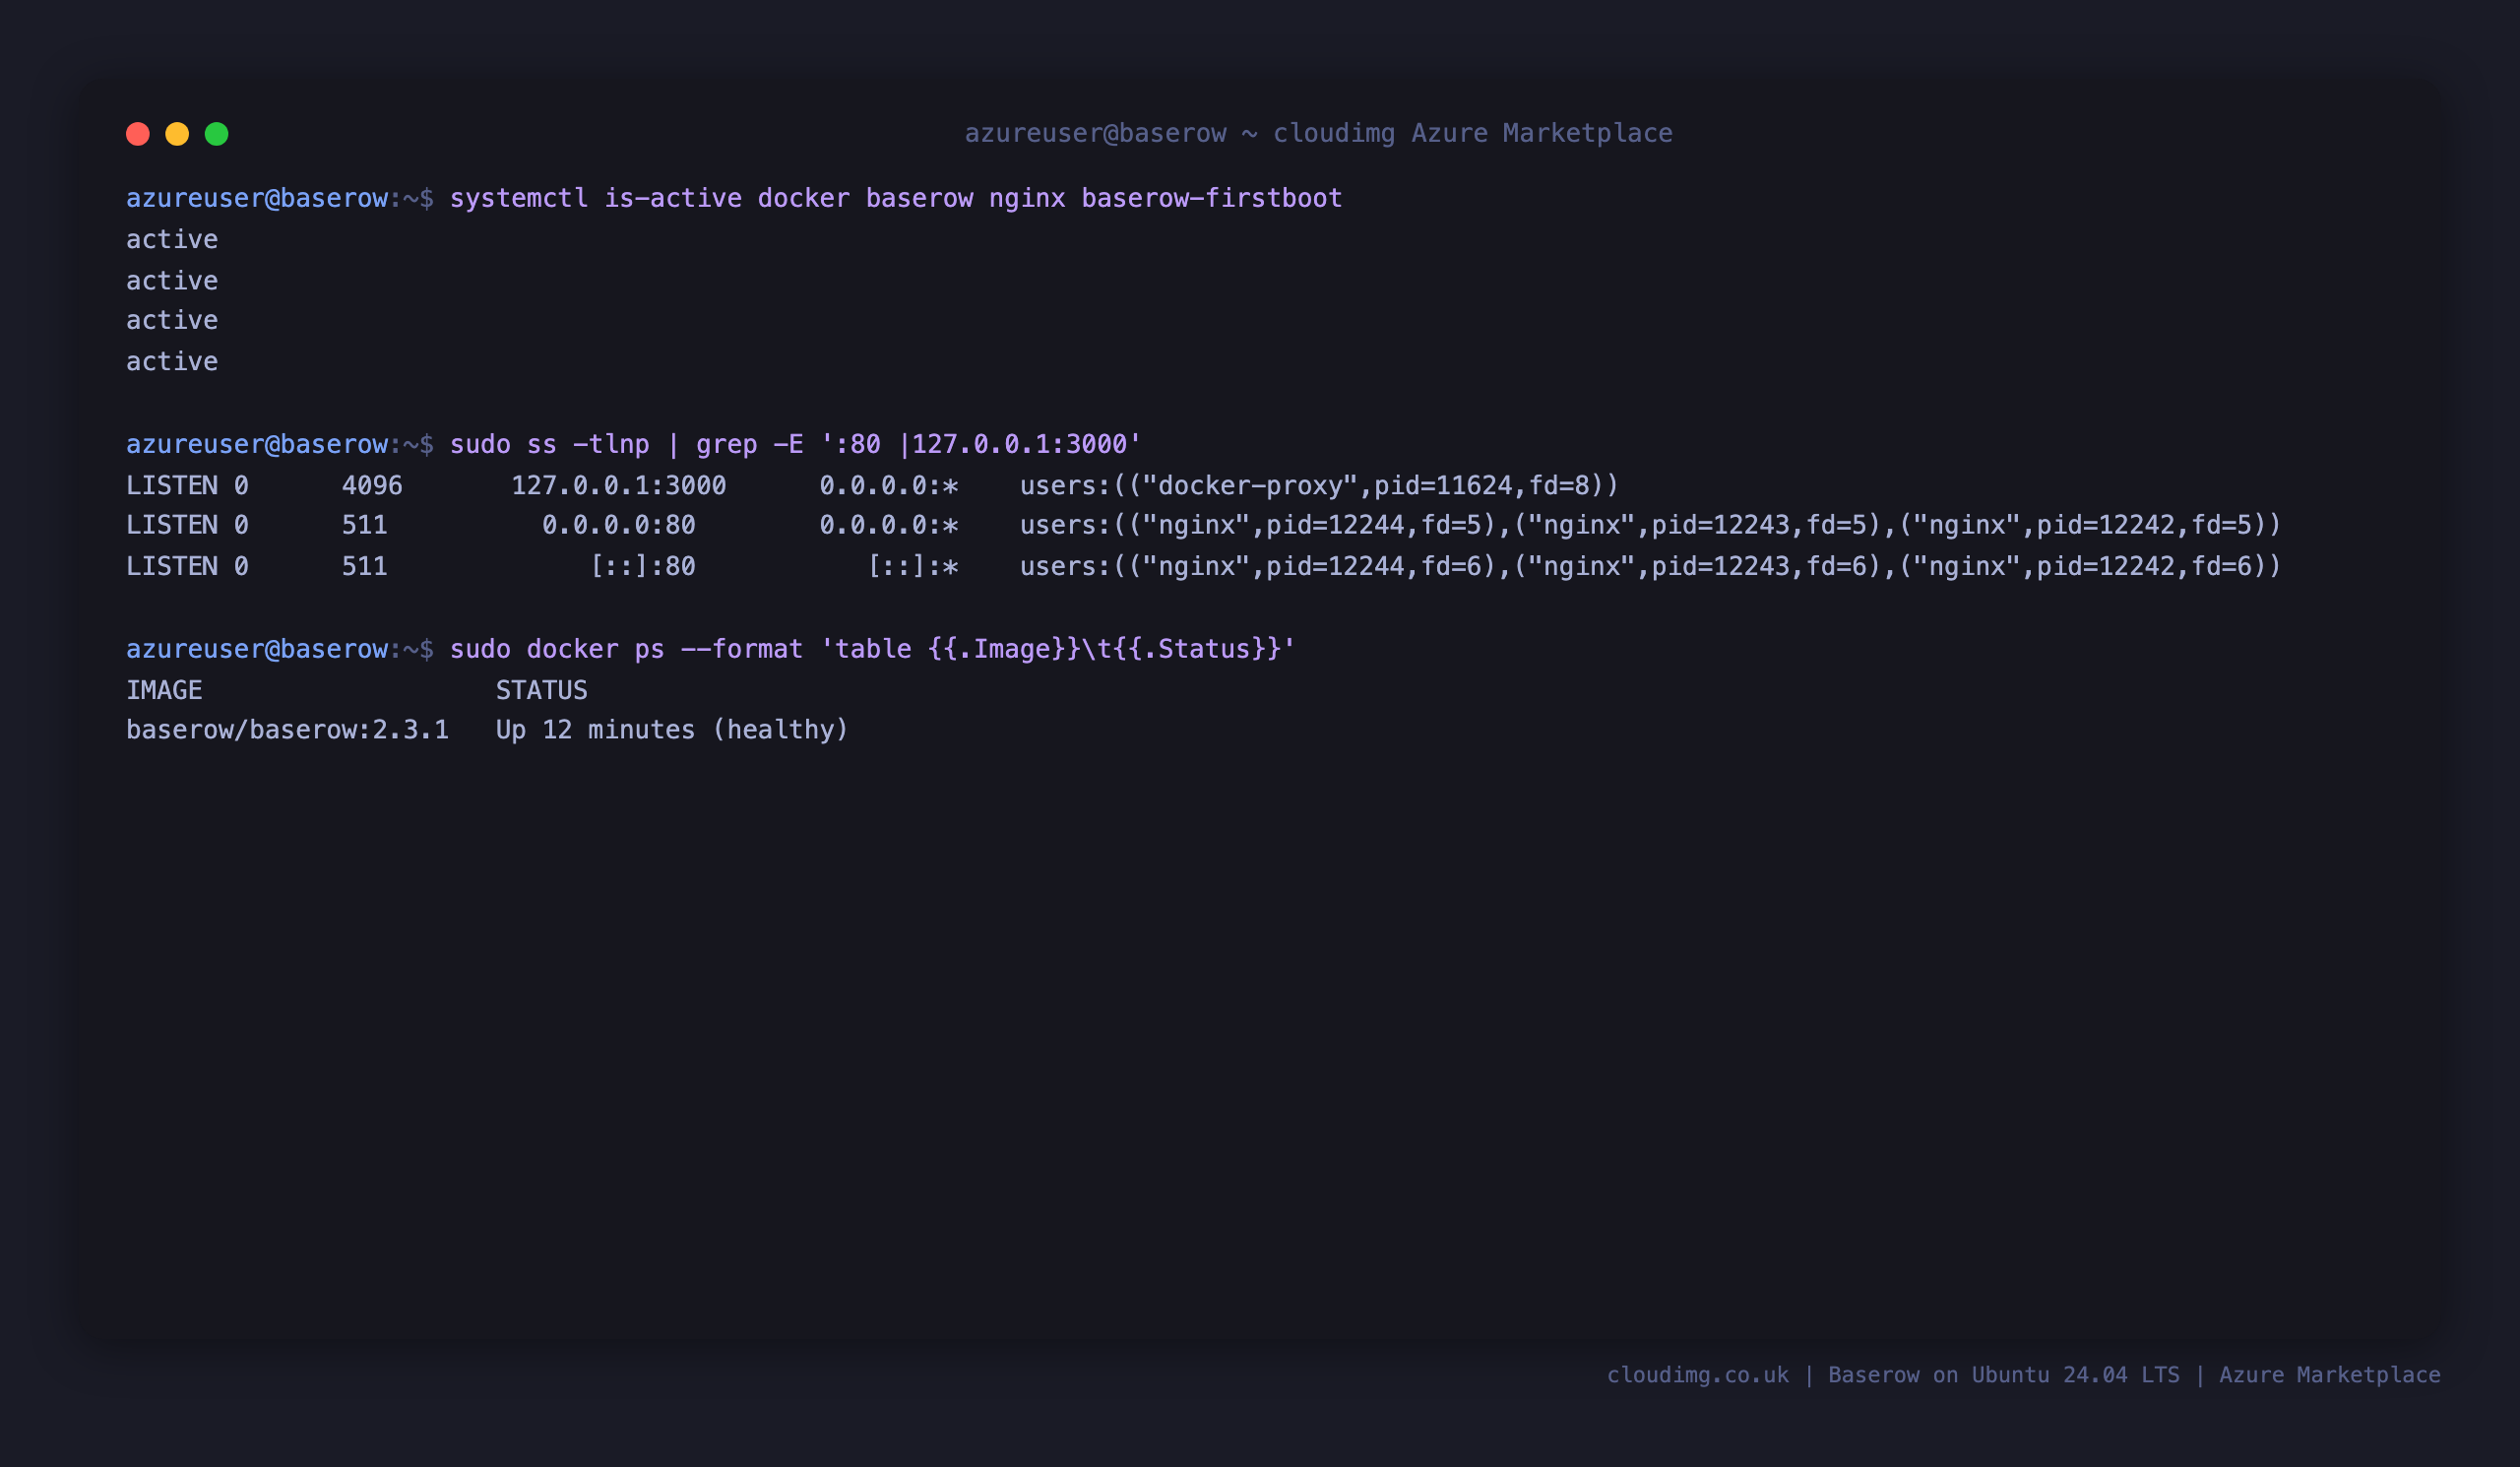This screenshot has height=1467, width=2520.
Task: Click the footer text 'cloudimg.co.uk'
Action: [1698, 1375]
